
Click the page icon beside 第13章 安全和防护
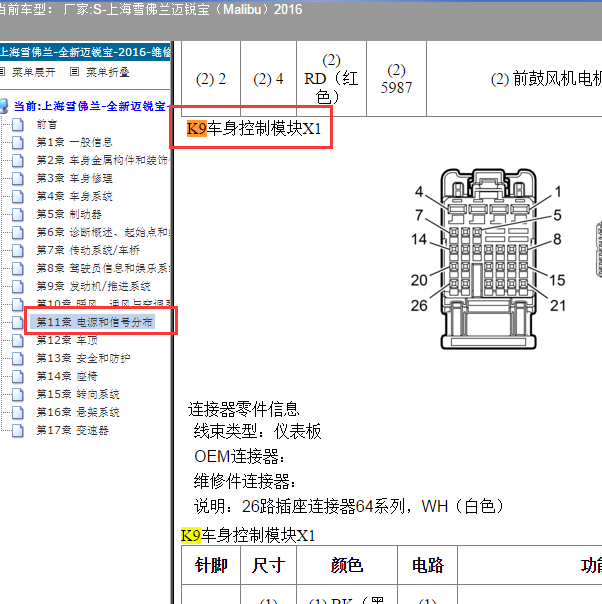[x=18, y=359]
